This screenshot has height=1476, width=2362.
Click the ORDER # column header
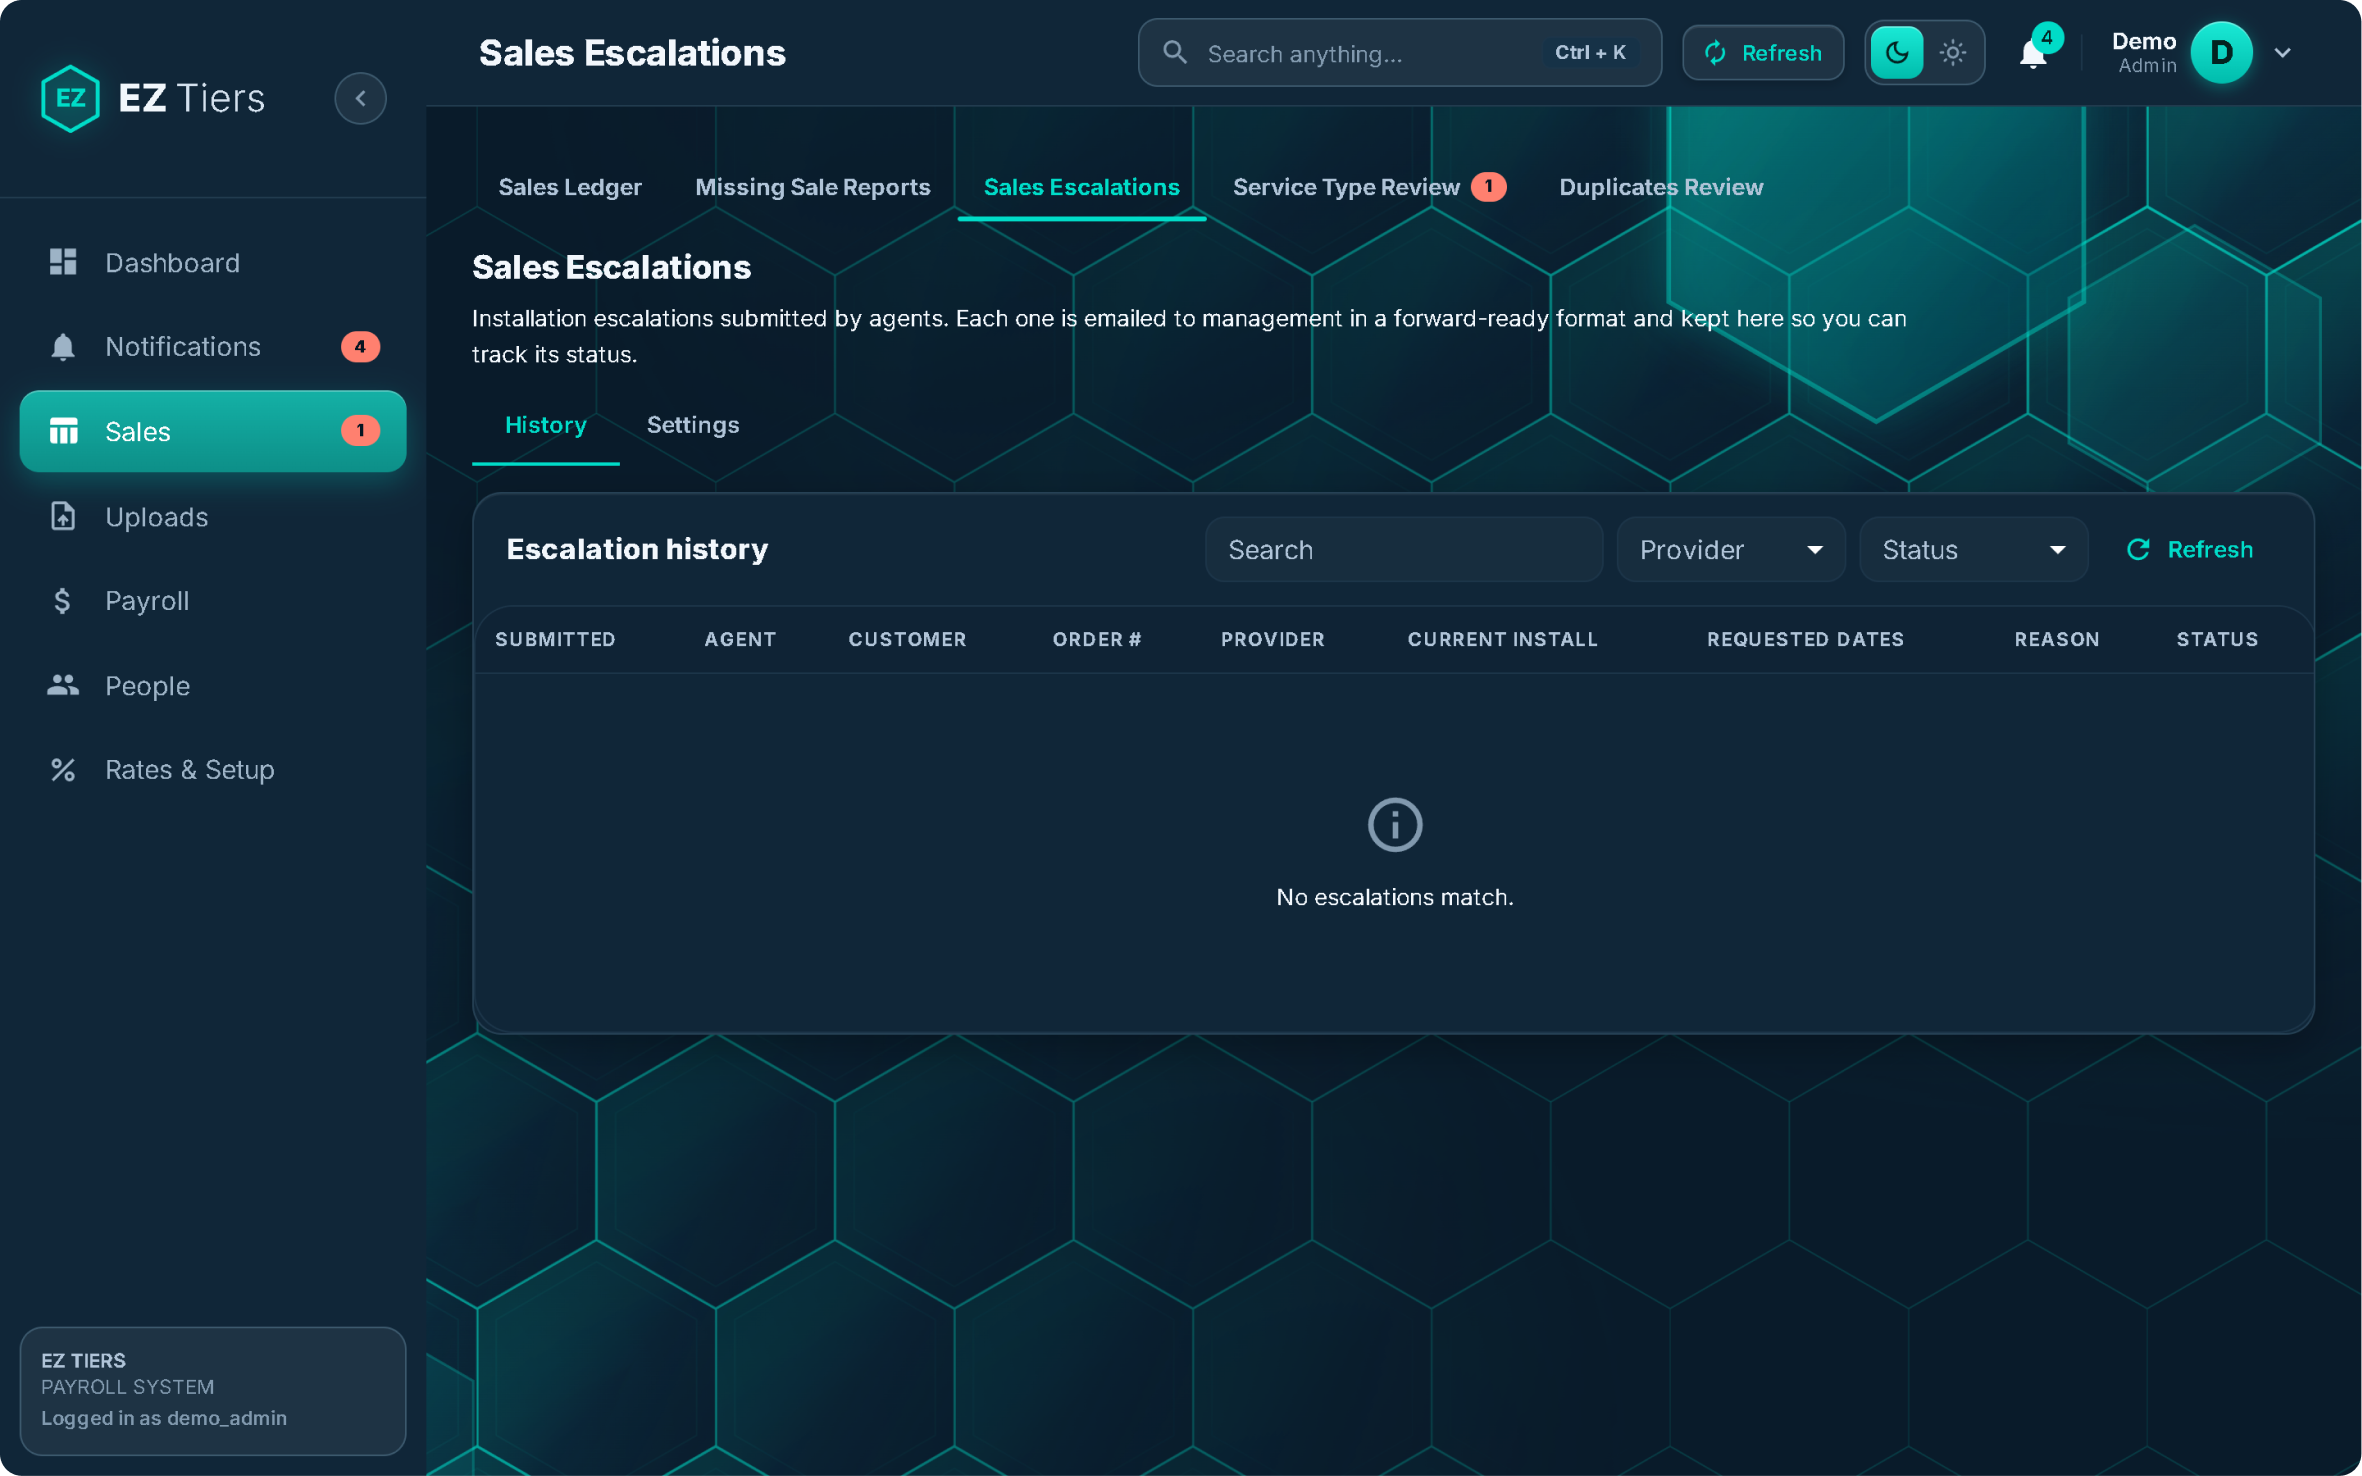click(1097, 639)
